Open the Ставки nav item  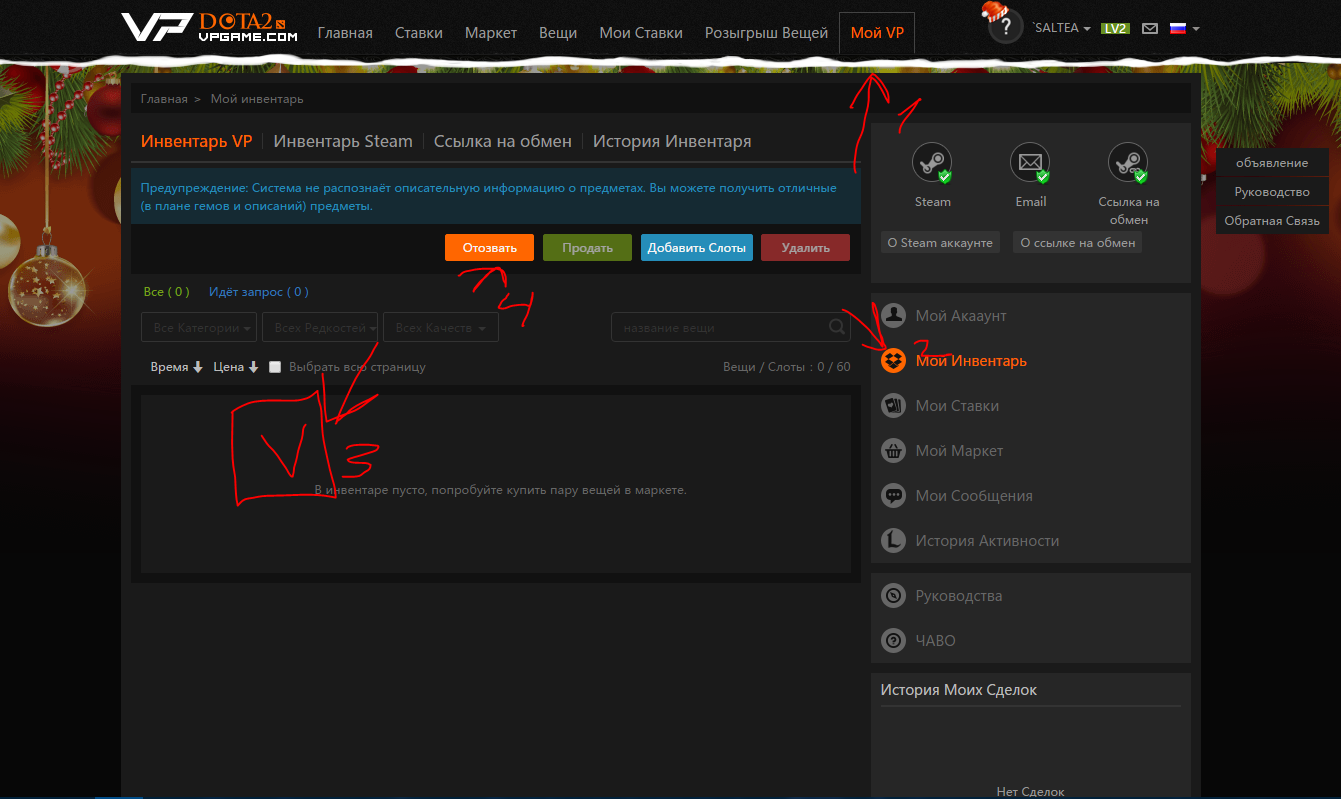pyautogui.click(x=419, y=33)
